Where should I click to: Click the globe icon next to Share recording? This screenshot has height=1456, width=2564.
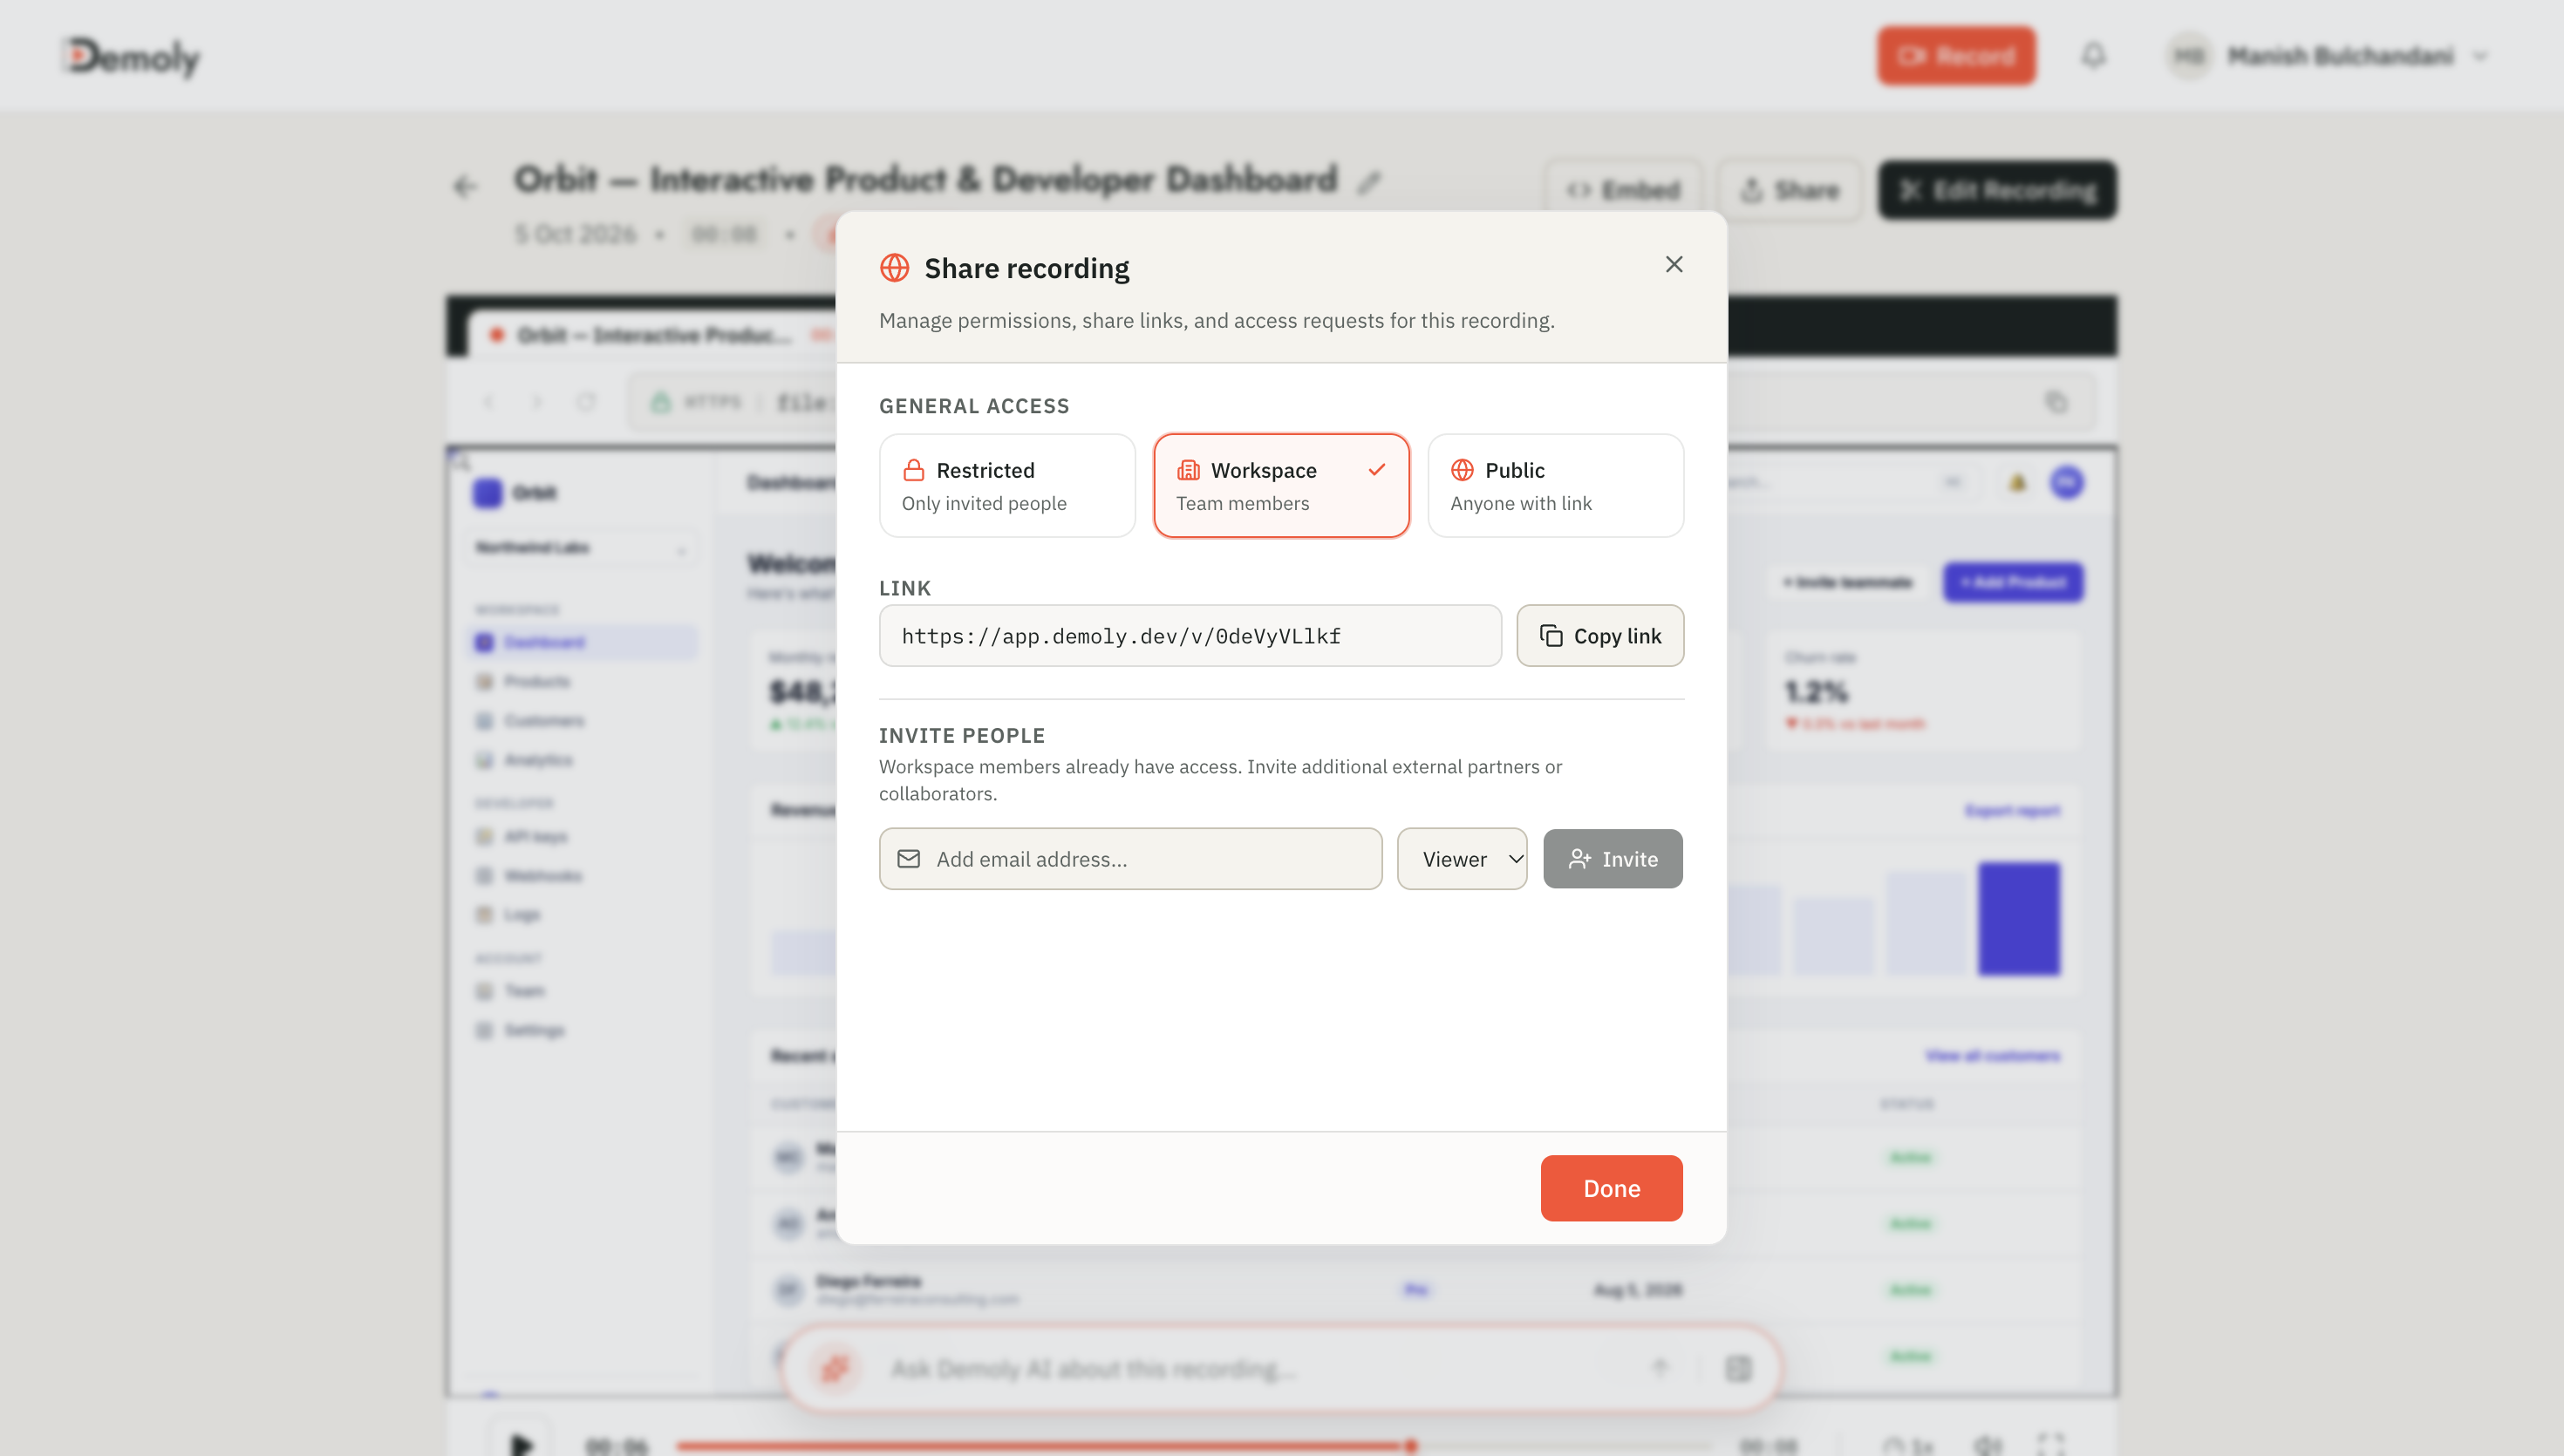click(x=894, y=268)
